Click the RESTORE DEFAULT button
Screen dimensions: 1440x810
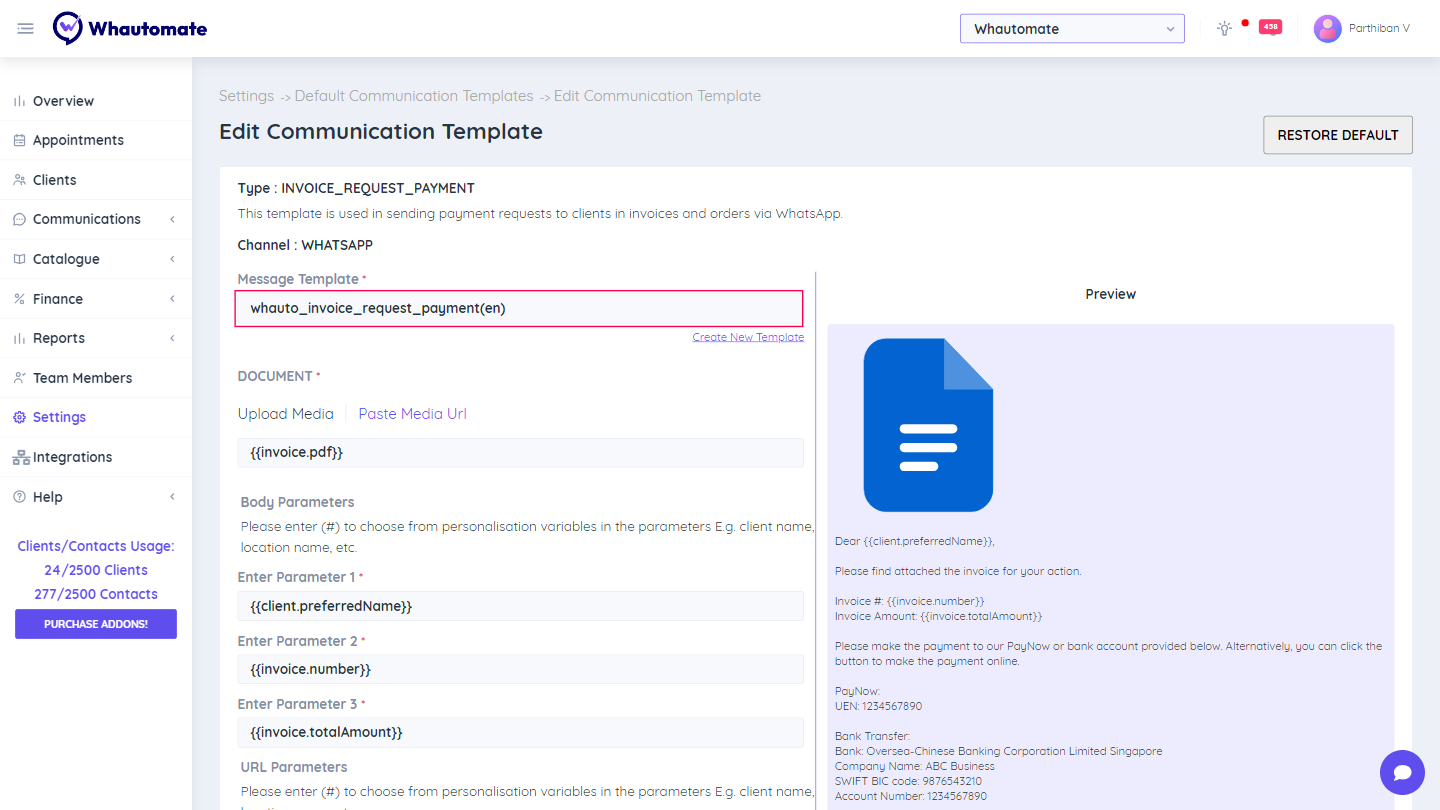pyautogui.click(x=1337, y=135)
